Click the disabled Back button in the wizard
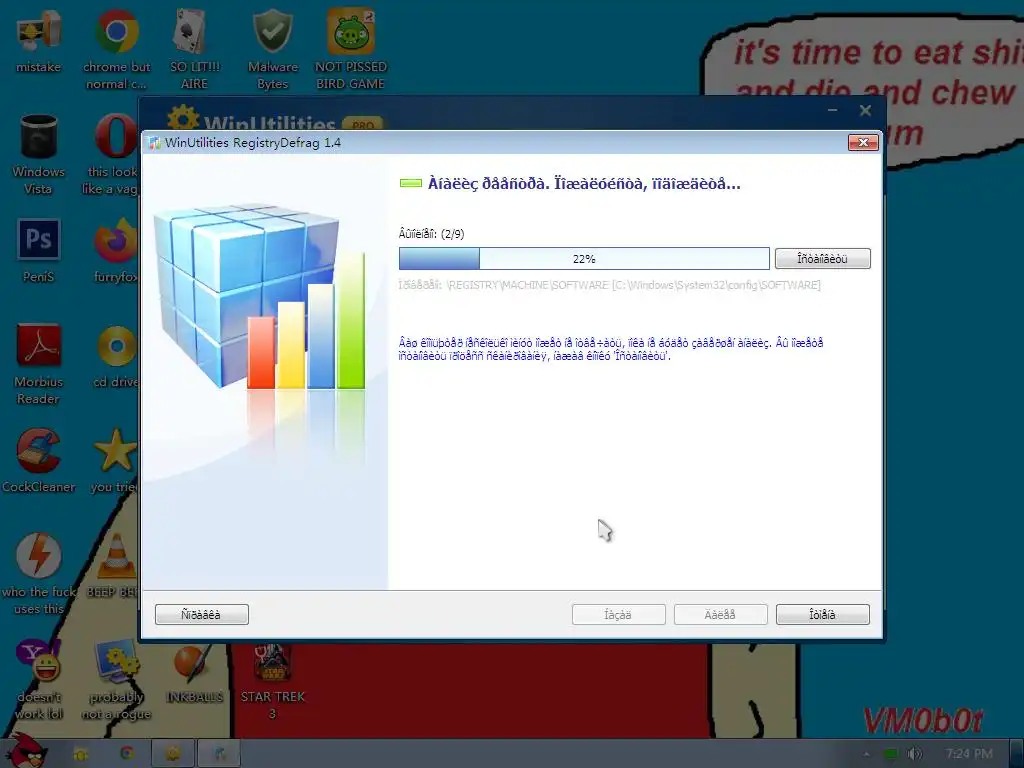Viewport: 1024px width, 768px height. click(618, 615)
